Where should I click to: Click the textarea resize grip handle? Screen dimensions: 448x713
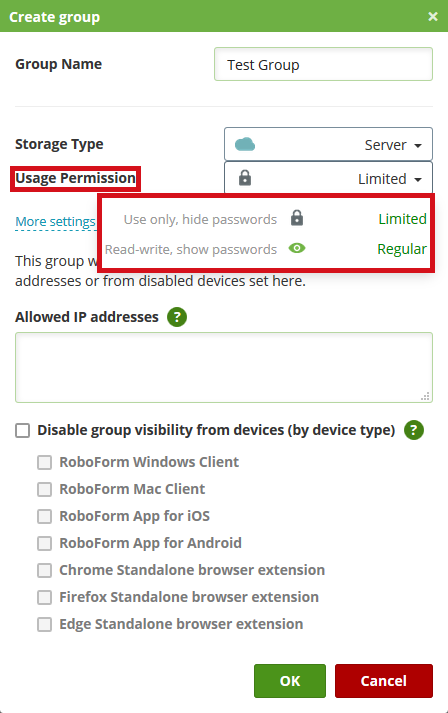coord(425,396)
